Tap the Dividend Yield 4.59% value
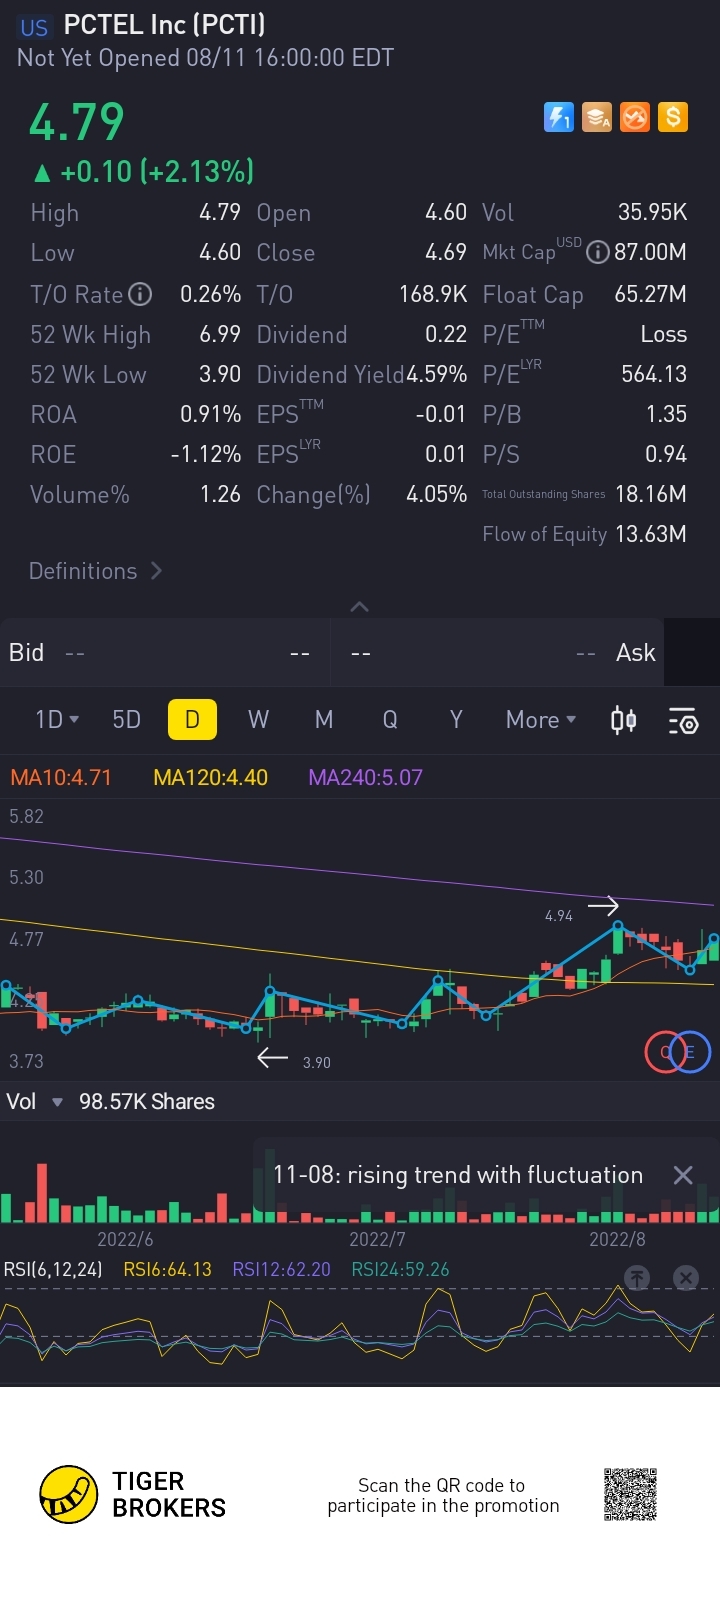This screenshot has width=720, height=1603. click(437, 374)
